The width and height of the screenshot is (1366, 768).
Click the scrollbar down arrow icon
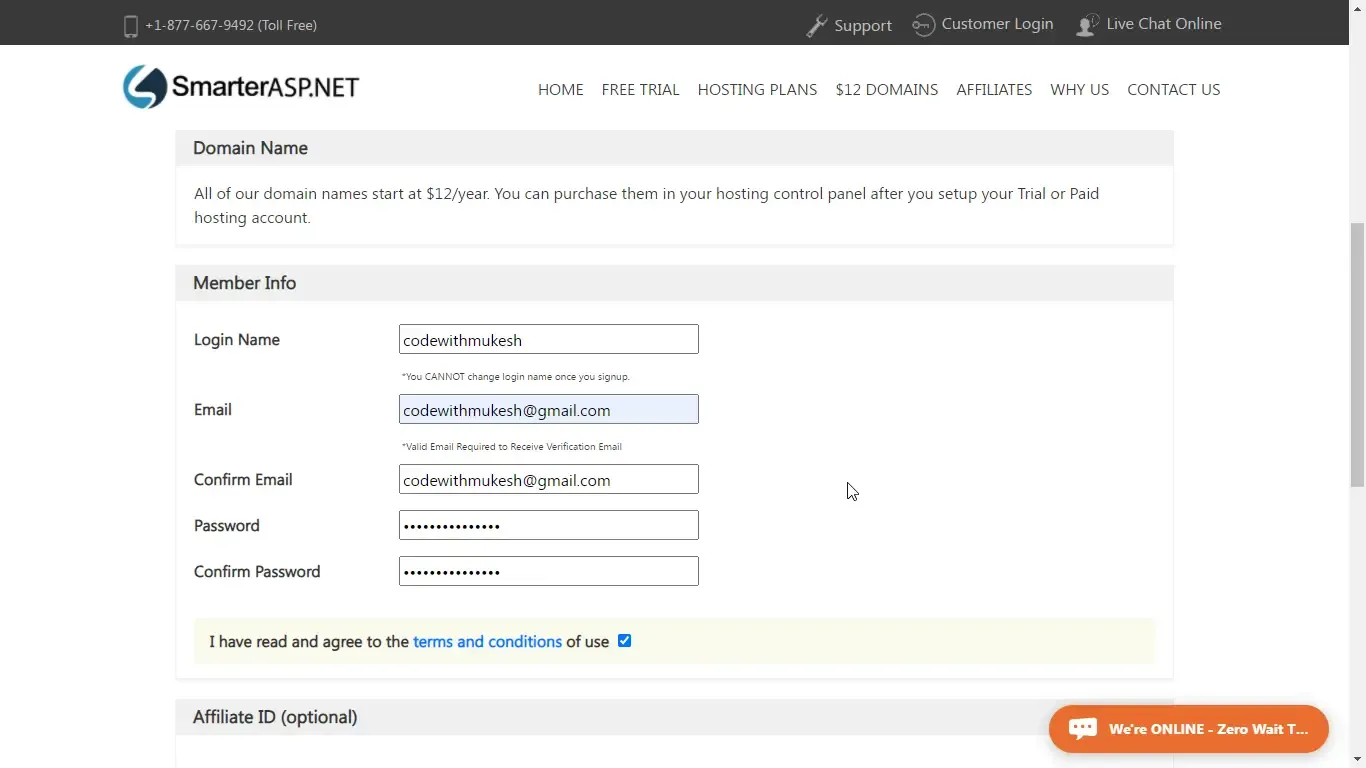coord(1358,760)
